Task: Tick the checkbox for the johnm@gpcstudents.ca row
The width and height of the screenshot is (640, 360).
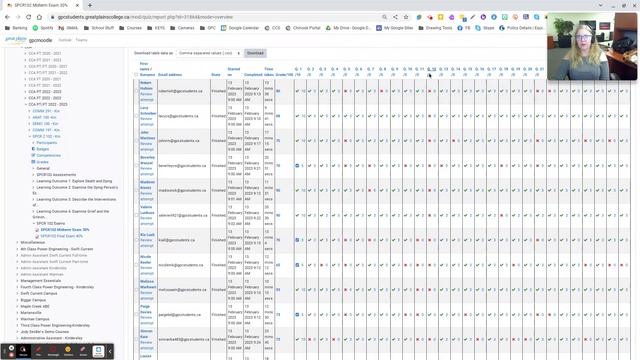Action: pyautogui.click(x=136, y=141)
